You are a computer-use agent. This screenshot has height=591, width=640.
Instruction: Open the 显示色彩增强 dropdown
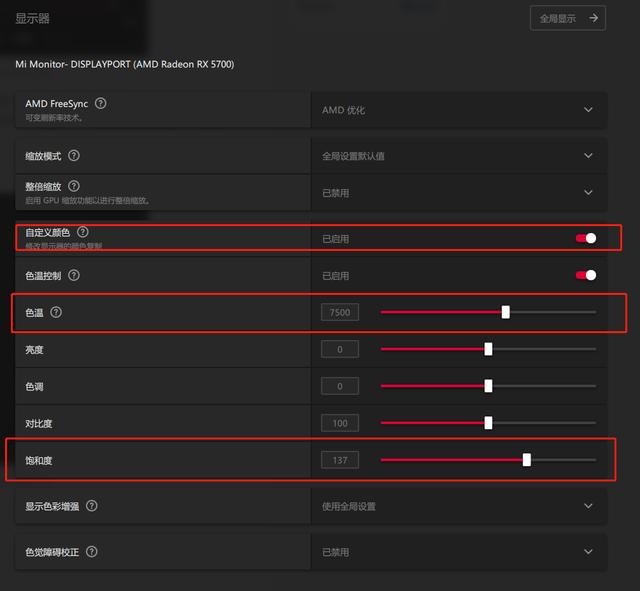coord(588,506)
